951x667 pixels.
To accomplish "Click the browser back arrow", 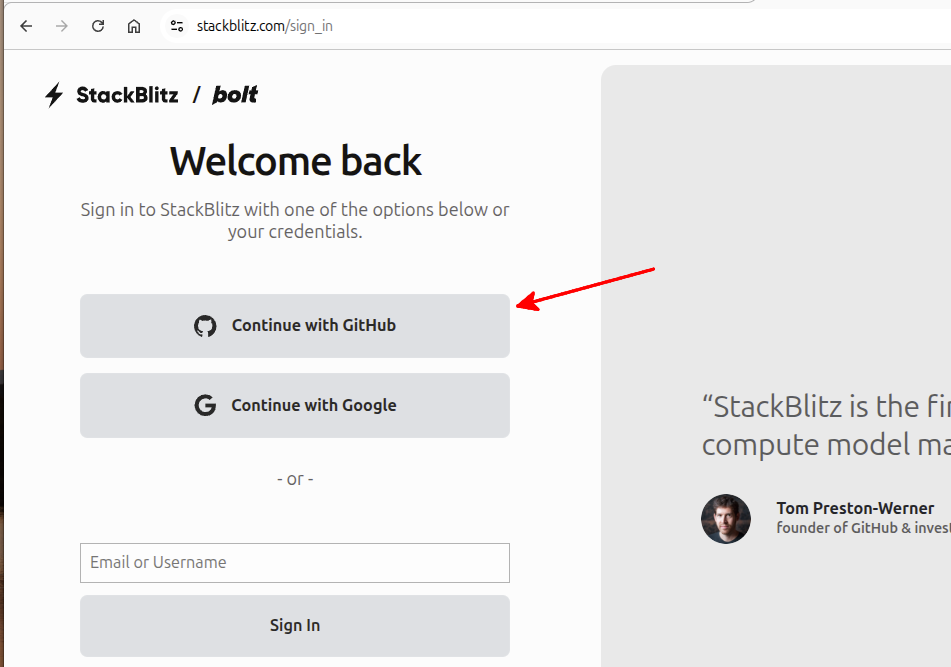I will click(x=26, y=25).
